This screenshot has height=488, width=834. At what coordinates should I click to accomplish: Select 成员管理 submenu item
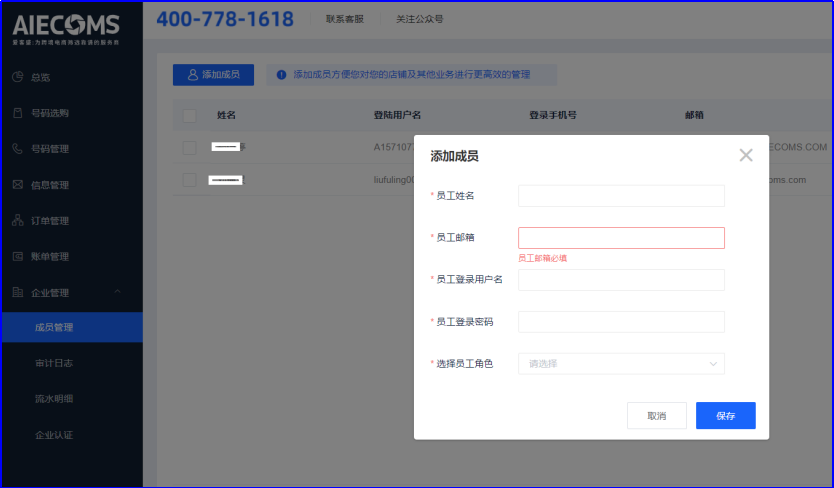click(72, 327)
